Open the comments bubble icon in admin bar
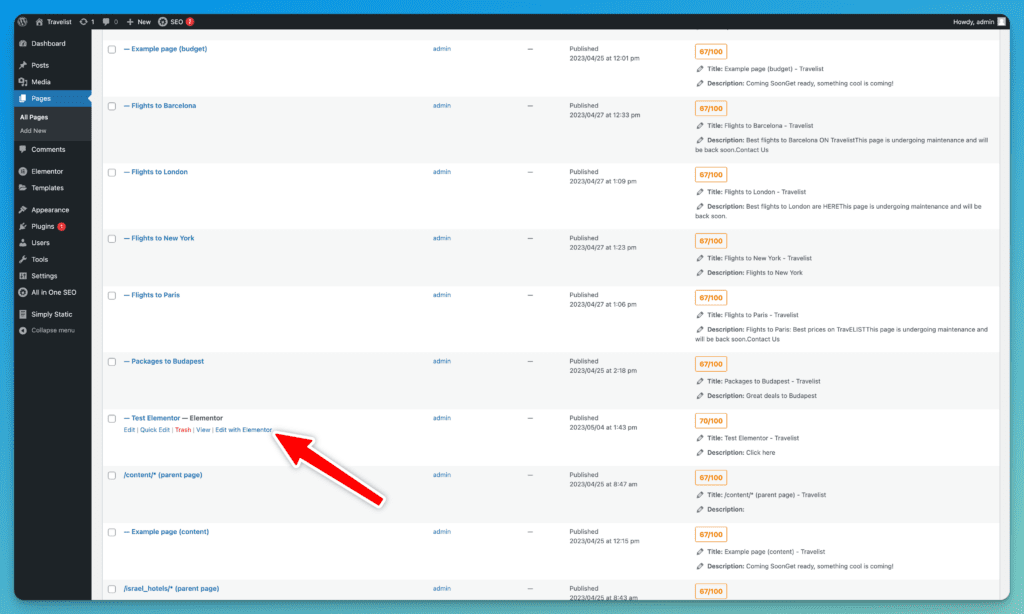Image resolution: width=1024 pixels, height=614 pixels. 107,21
